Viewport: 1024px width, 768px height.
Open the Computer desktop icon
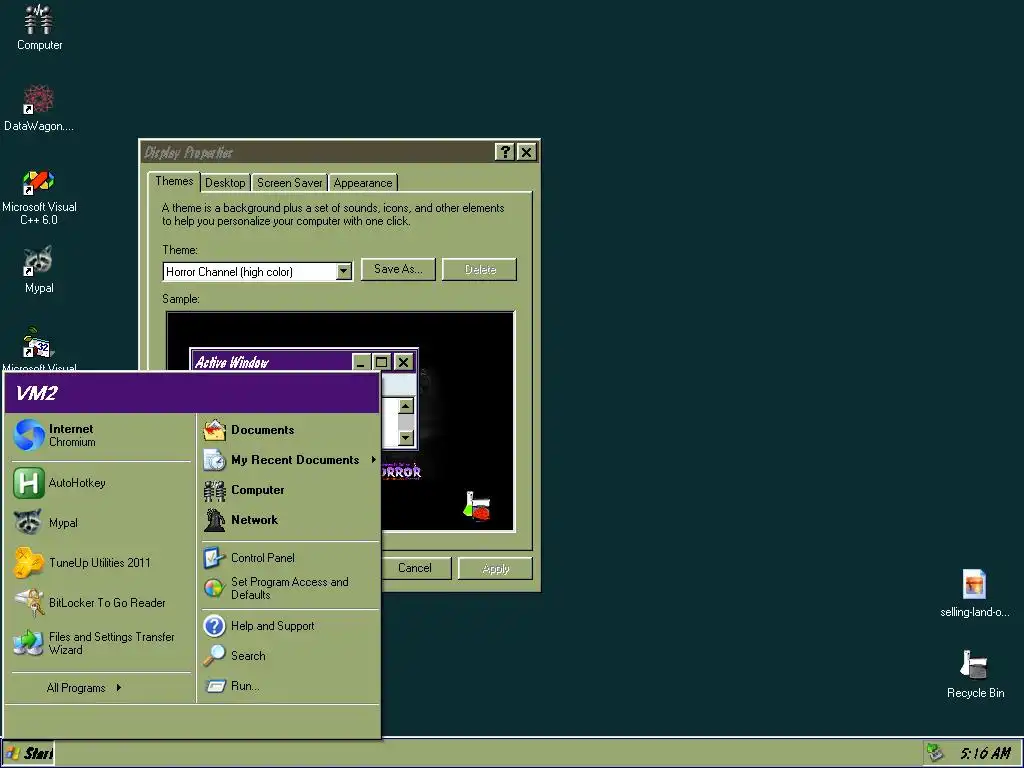click(39, 27)
